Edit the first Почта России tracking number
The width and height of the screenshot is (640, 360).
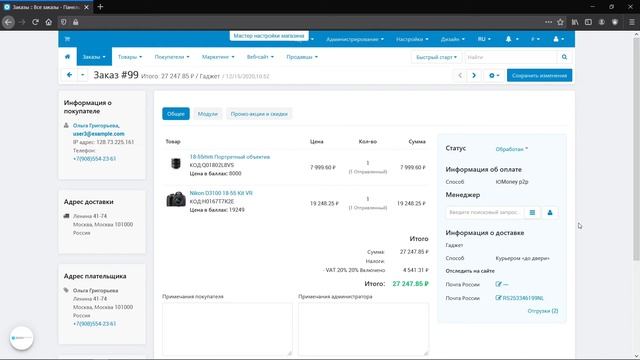click(x=502, y=284)
